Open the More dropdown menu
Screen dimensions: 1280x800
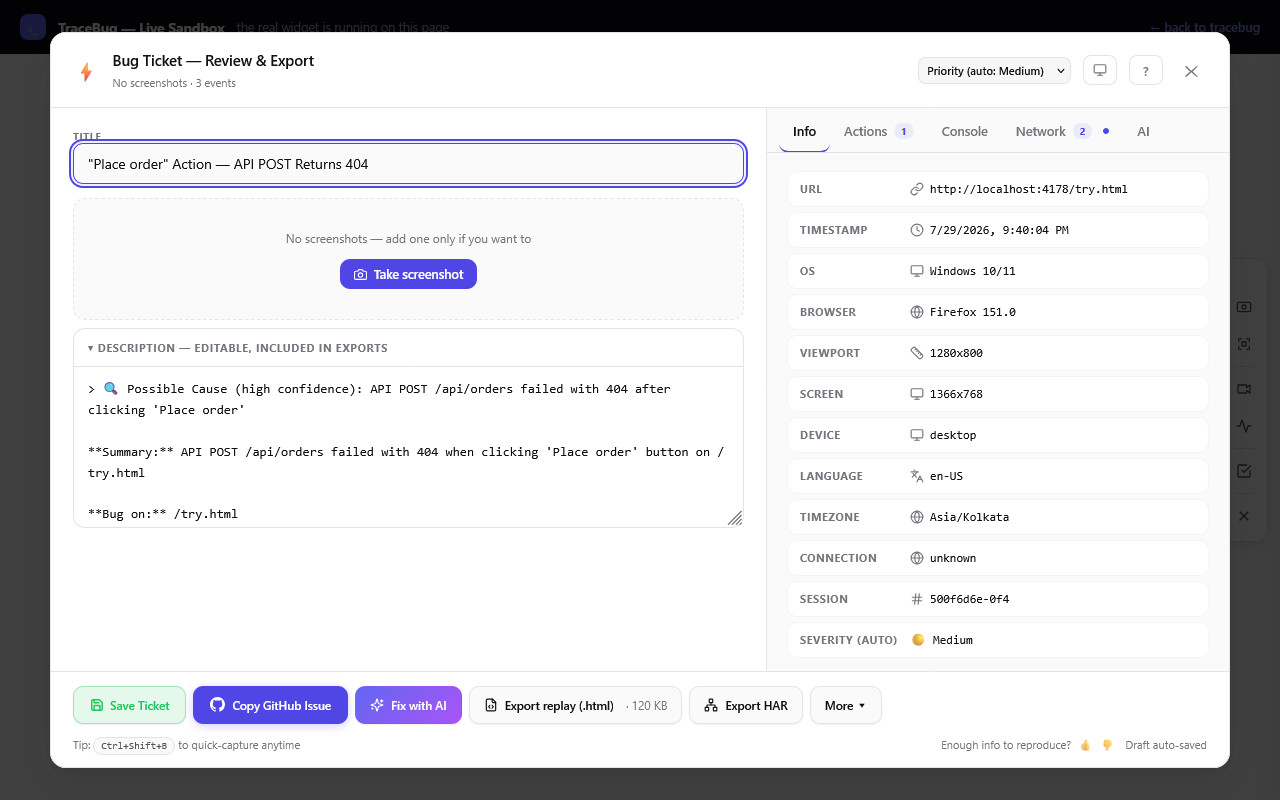tap(845, 705)
